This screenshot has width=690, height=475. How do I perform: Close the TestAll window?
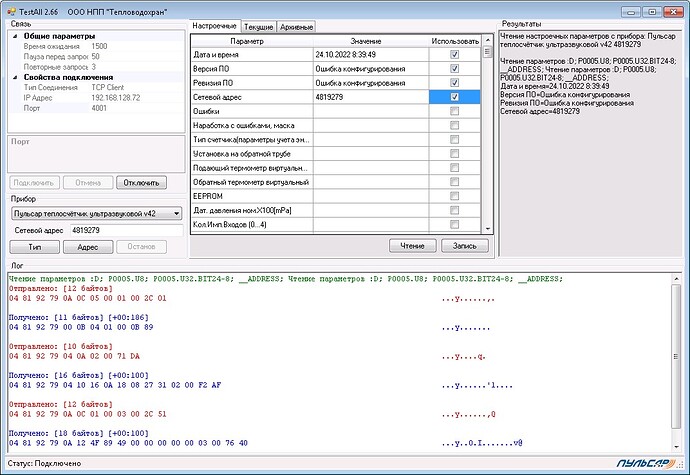coord(674,12)
